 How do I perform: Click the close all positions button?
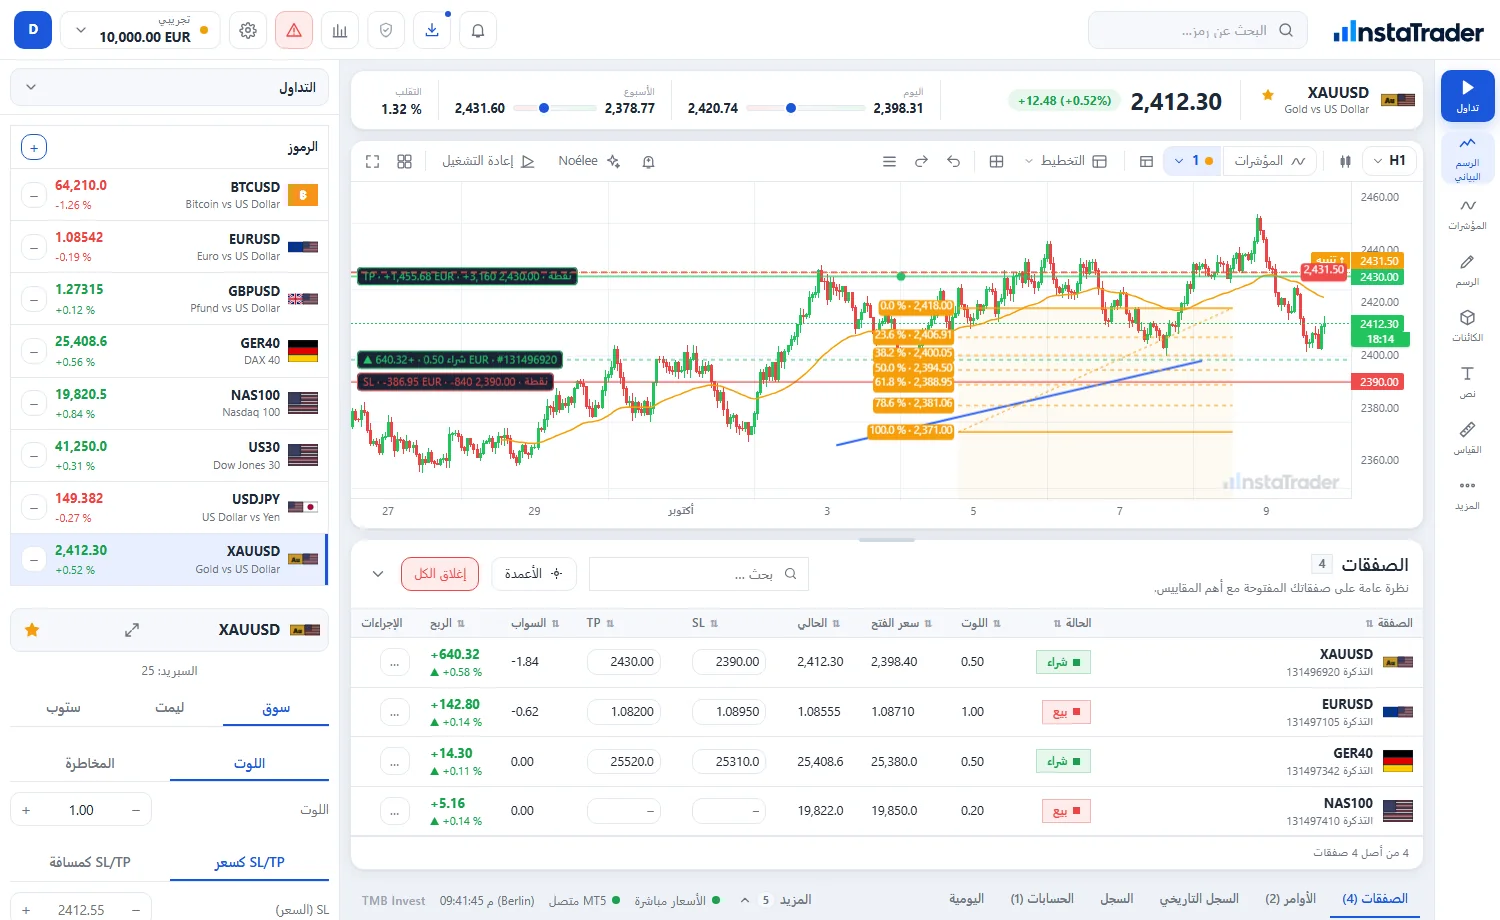(x=440, y=574)
